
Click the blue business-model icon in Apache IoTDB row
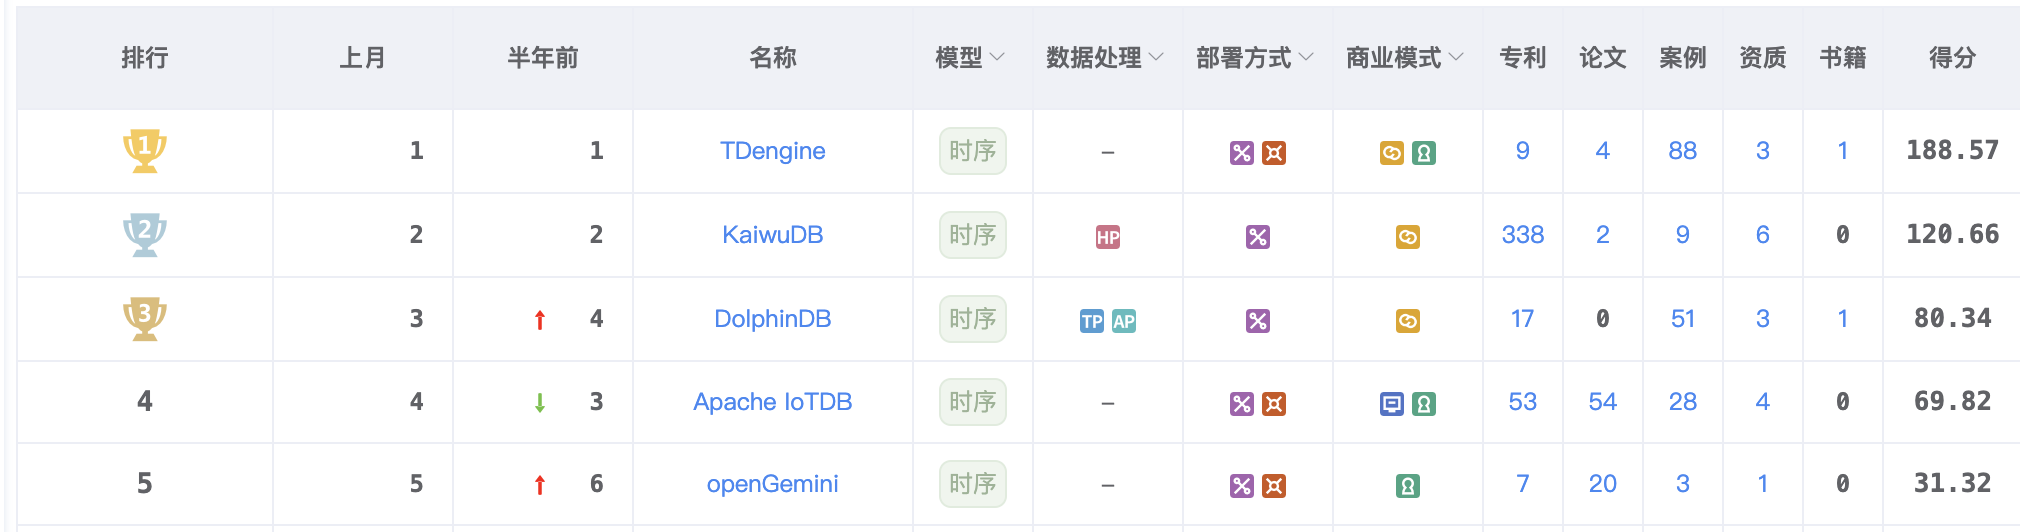[x=1392, y=404]
